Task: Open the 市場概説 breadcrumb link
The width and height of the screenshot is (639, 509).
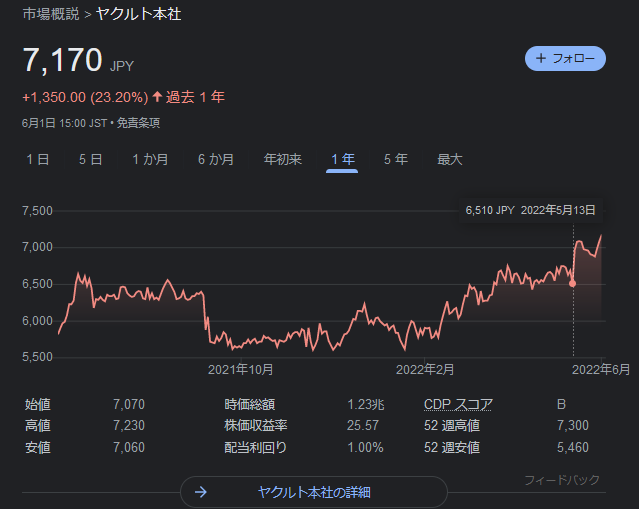Action: (x=51, y=14)
